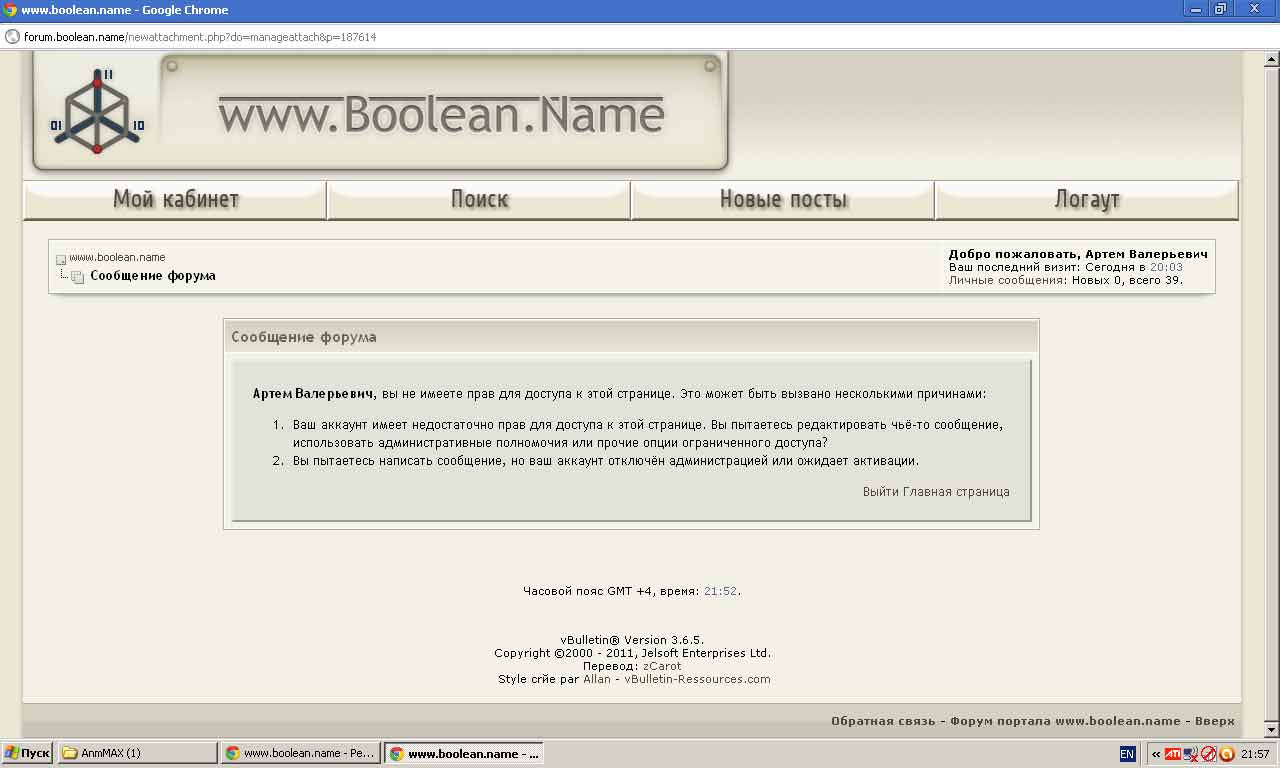
Task: Click the disconnected network tray icon
Action: (1190, 754)
